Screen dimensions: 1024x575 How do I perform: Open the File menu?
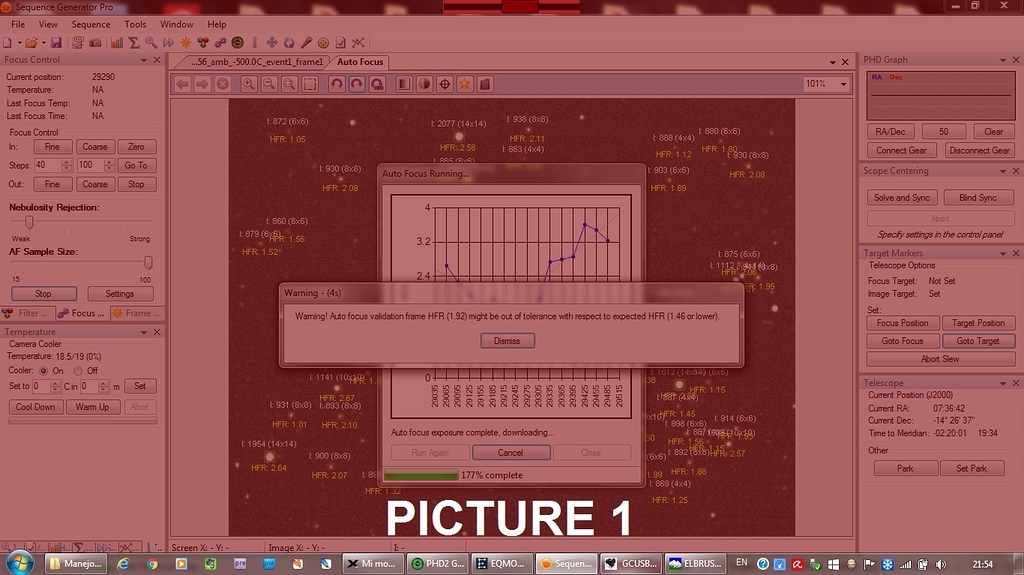click(18, 24)
